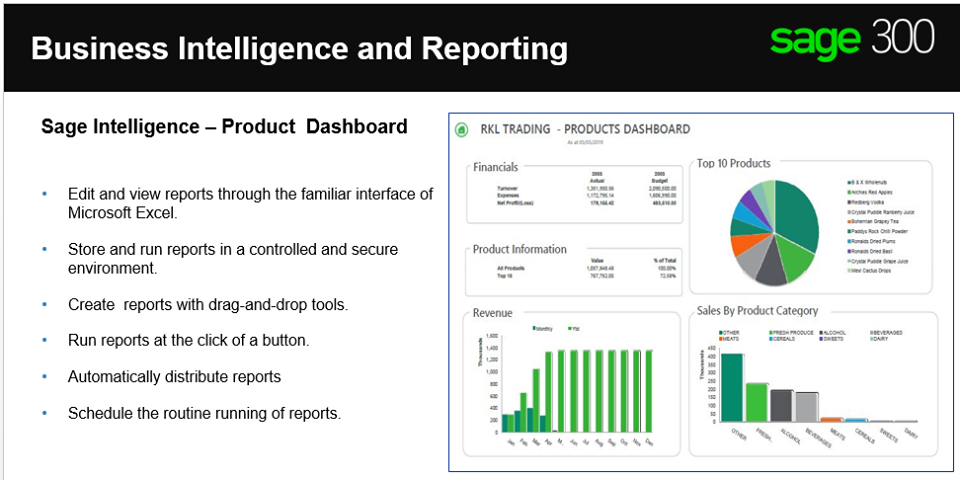Screen dimensions: 960x480
Task: Click the Mexi Cactus Drops legend entry
Action: (x=869, y=271)
